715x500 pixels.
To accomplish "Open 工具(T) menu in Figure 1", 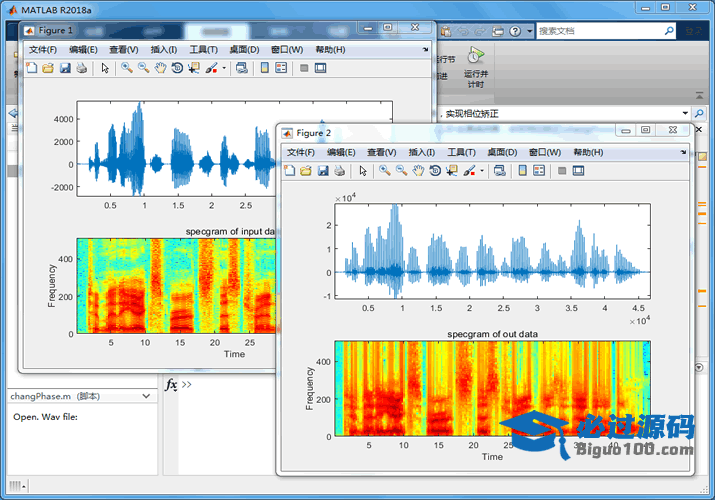I will point(204,50).
